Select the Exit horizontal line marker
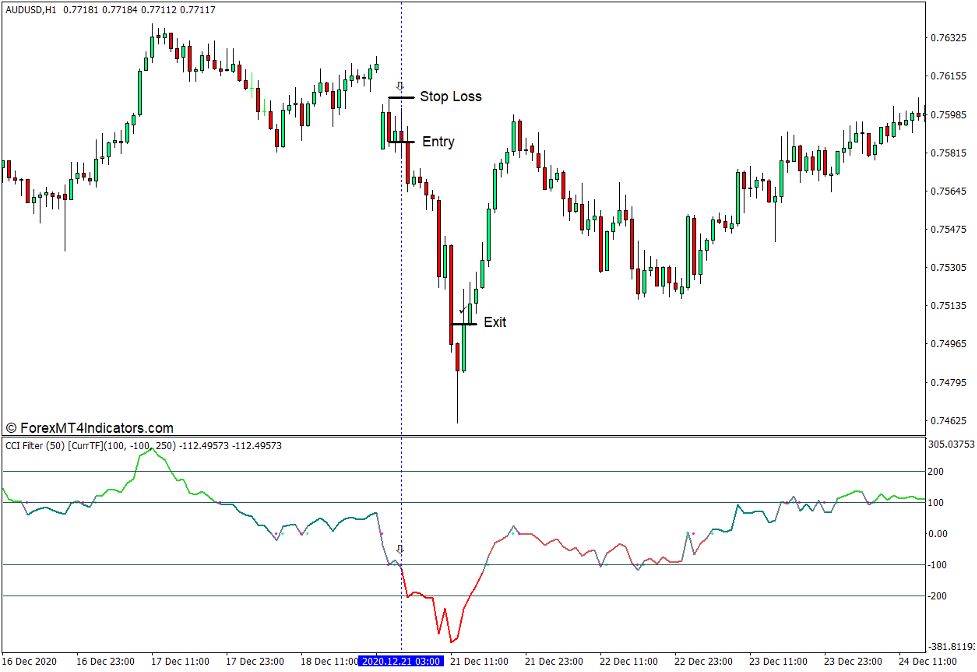Image resolution: width=977 pixels, height=672 pixels. click(x=463, y=324)
